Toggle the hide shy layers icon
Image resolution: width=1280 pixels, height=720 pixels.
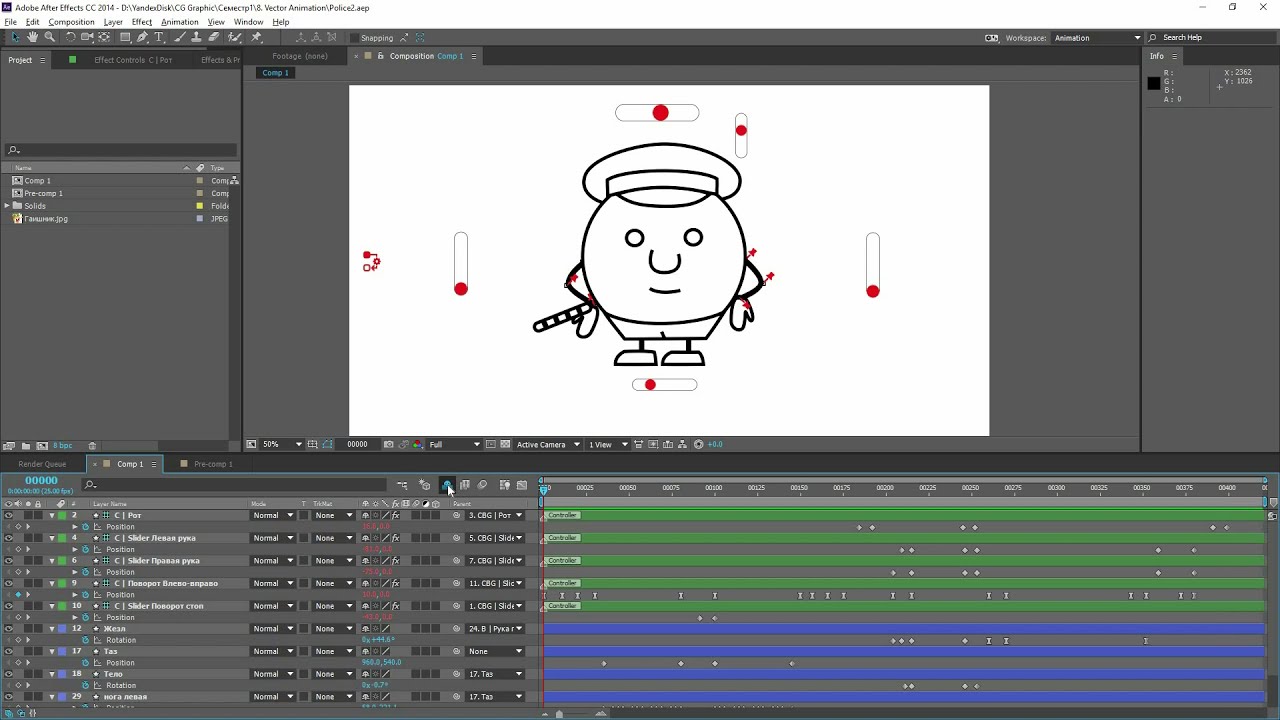[x=446, y=485]
